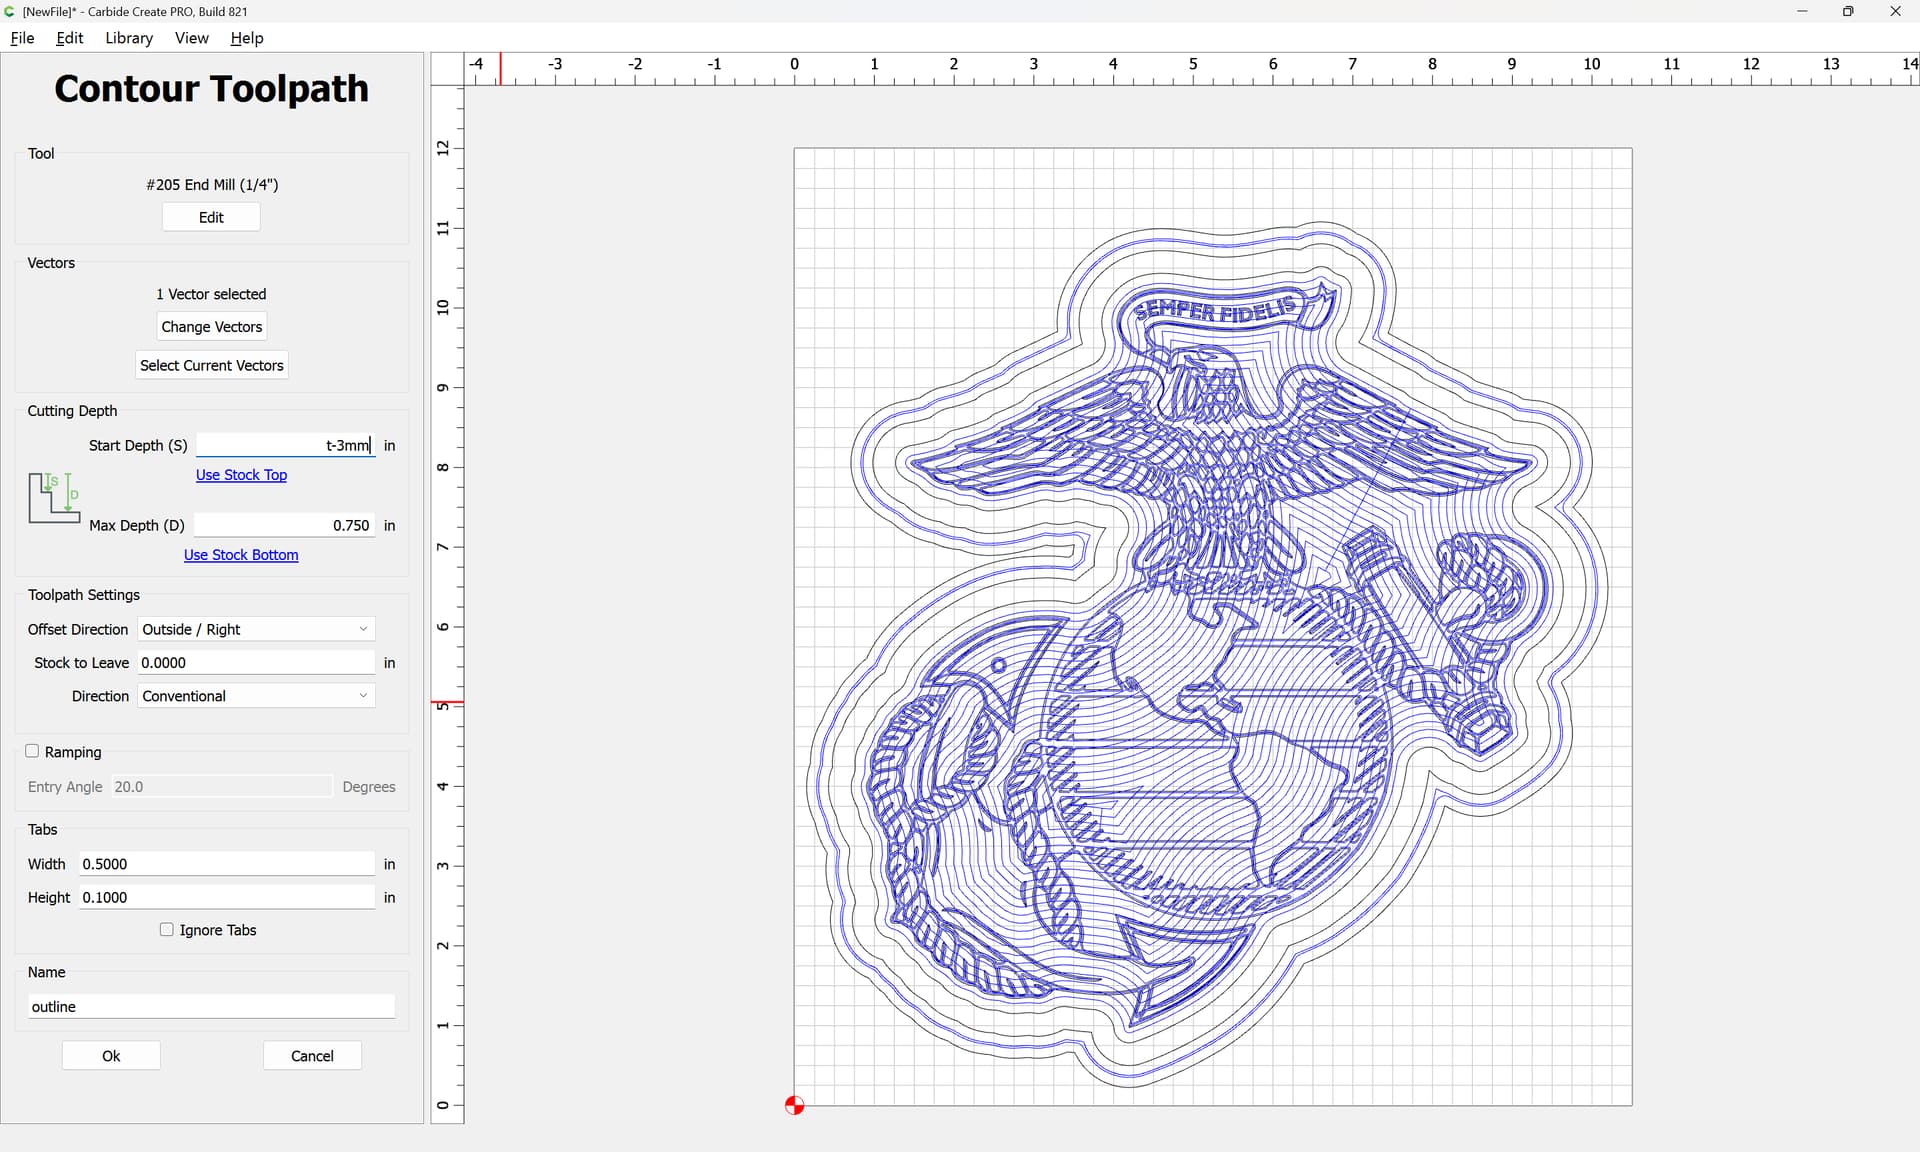Click the Use Stock Bottom link
Image resolution: width=1920 pixels, height=1152 pixels.
tap(241, 555)
